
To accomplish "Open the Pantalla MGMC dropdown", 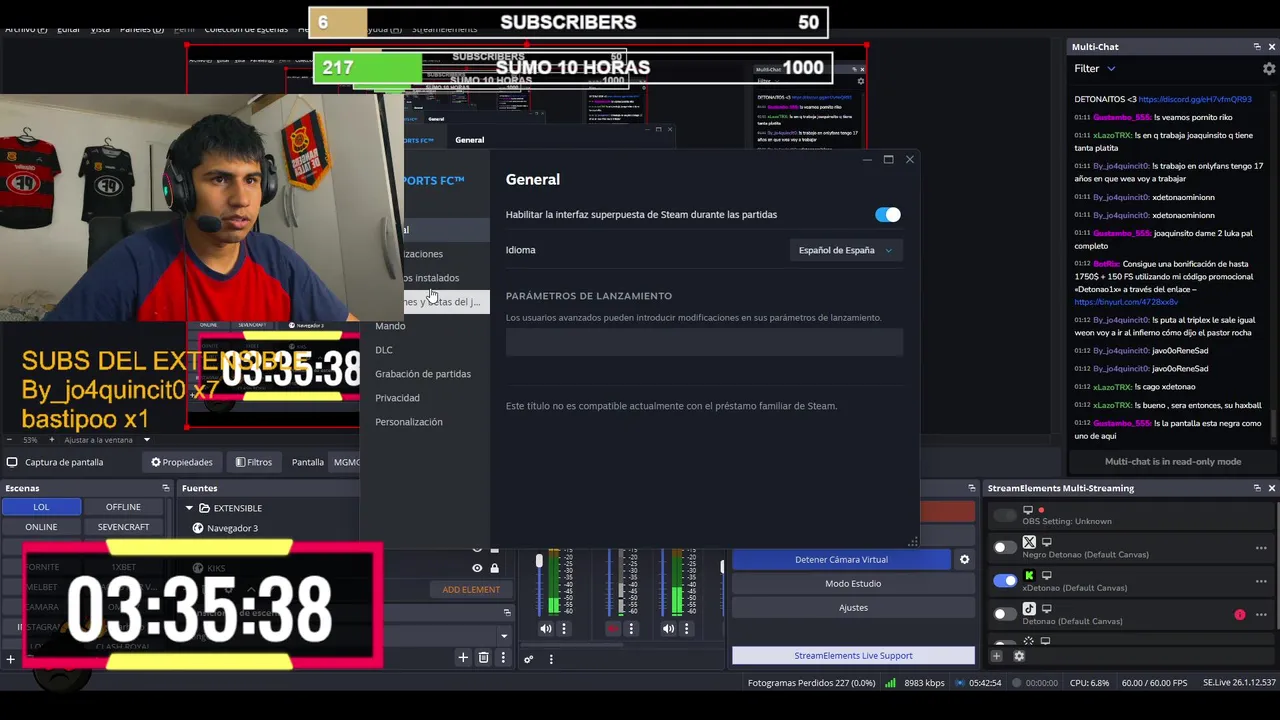I will 346,462.
